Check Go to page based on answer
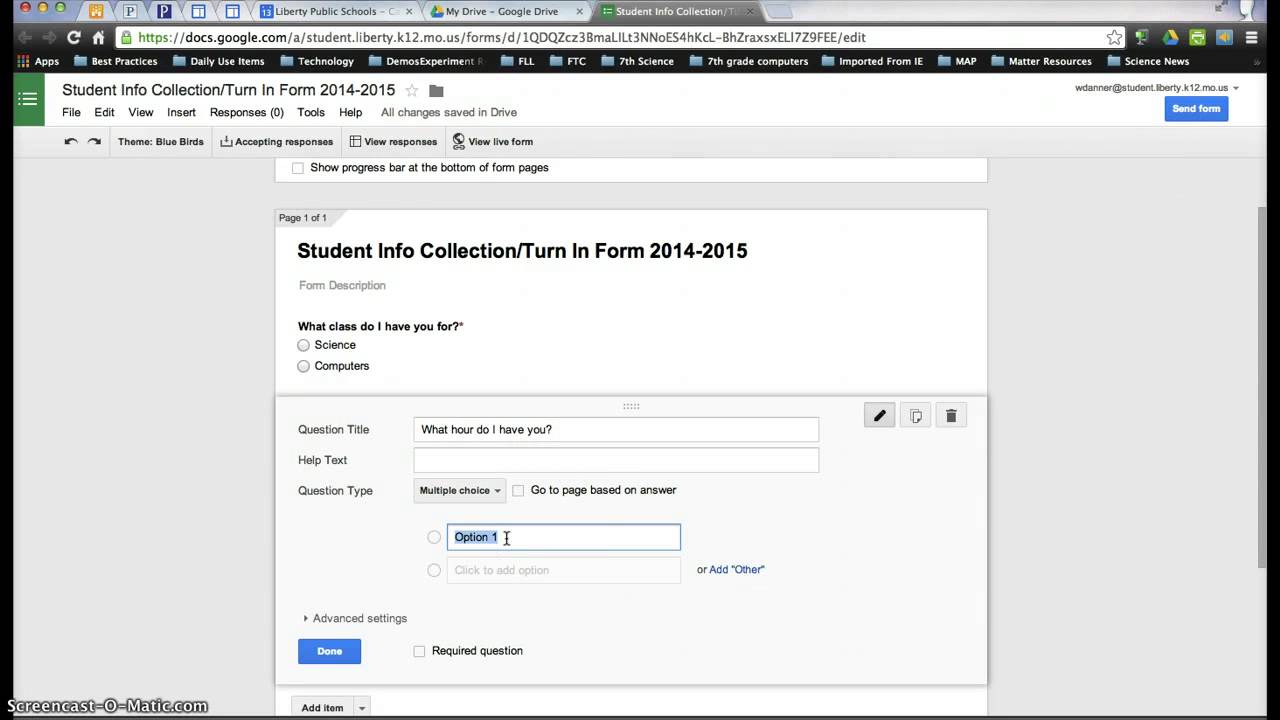 [518, 491]
